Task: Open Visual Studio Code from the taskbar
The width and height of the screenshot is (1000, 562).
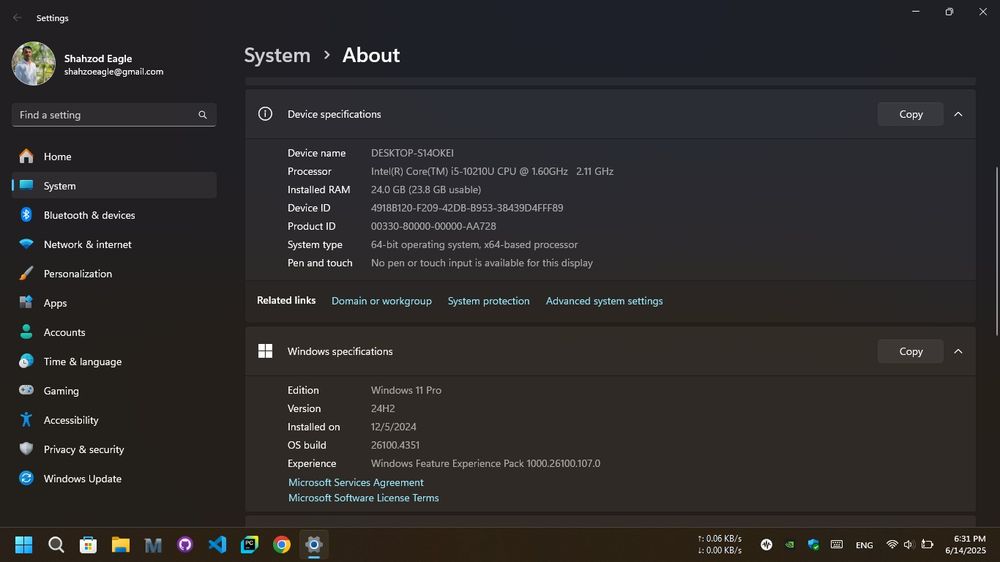Action: [217, 545]
